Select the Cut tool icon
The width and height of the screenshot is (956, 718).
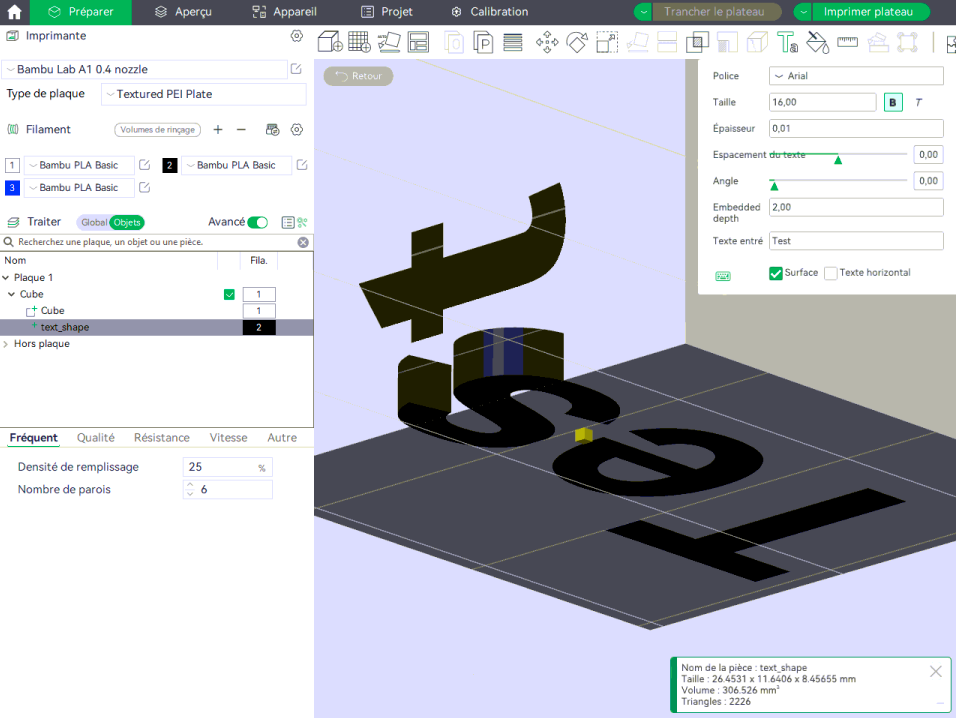point(666,42)
